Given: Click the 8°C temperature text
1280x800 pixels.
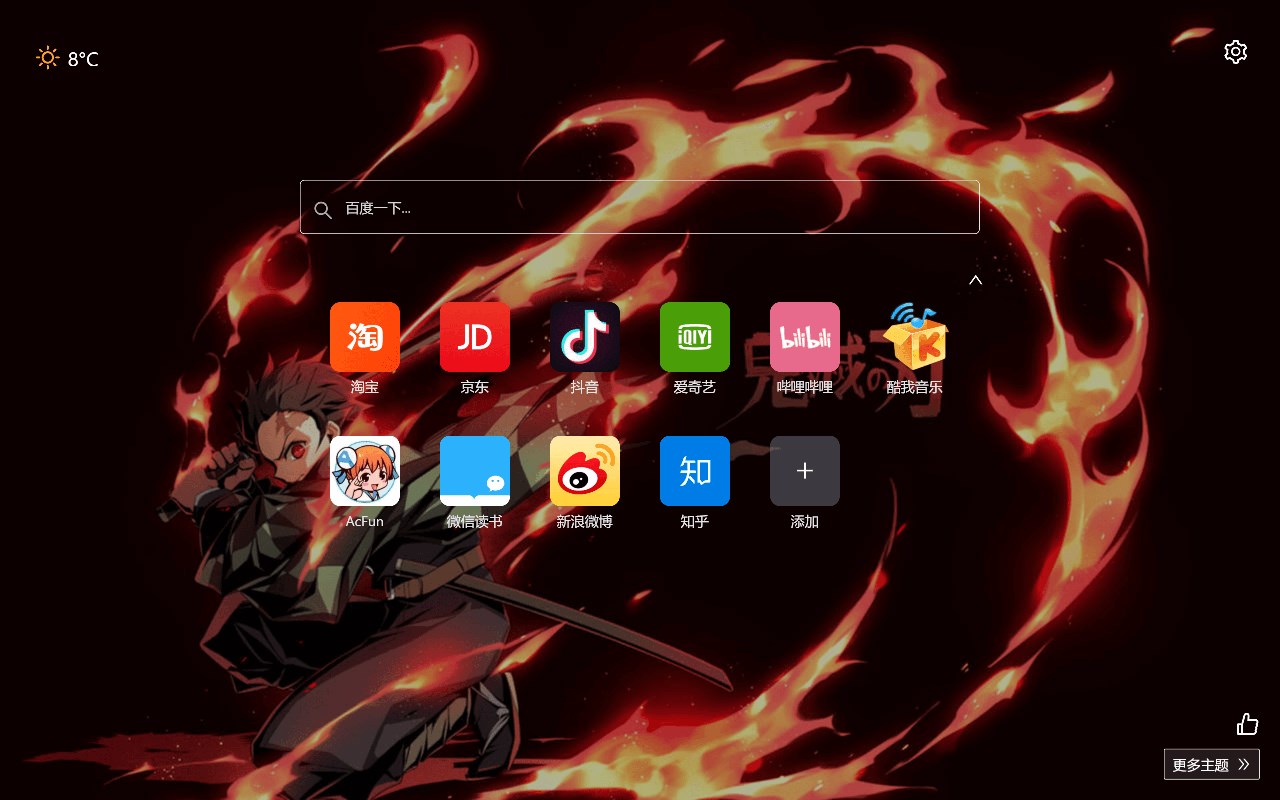Looking at the screenshot, I should pos(83,59).
